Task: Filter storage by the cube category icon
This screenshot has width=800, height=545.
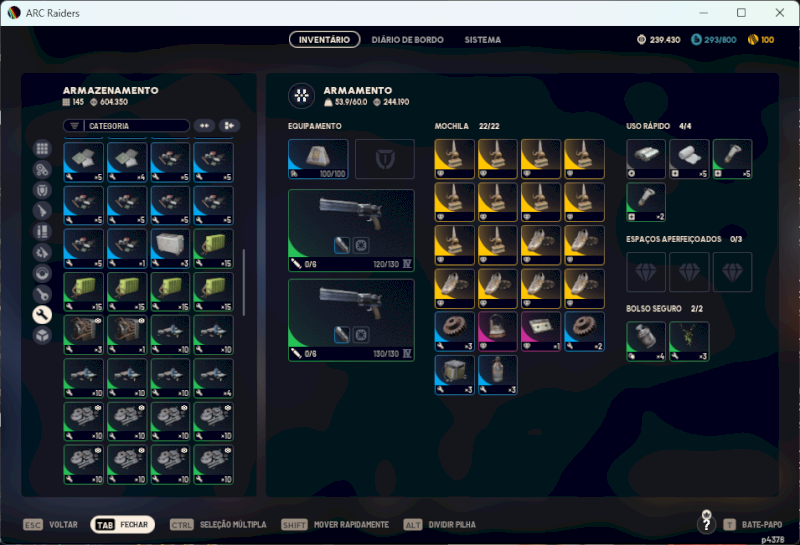Action: pyautogui.click(x=42, y=335)
